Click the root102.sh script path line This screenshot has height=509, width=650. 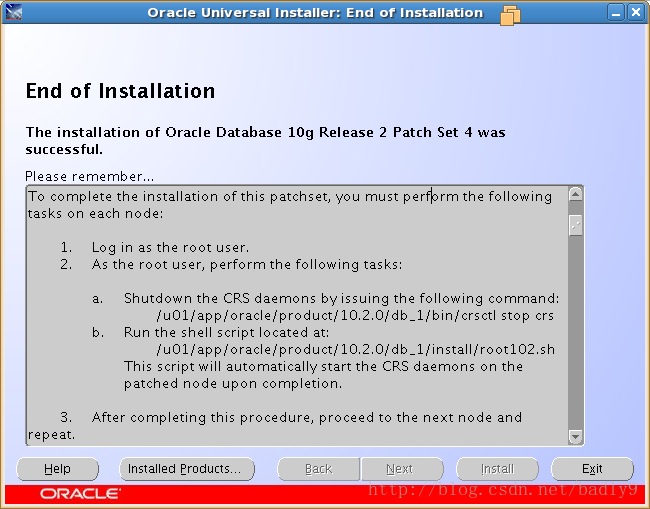point(356,349)
